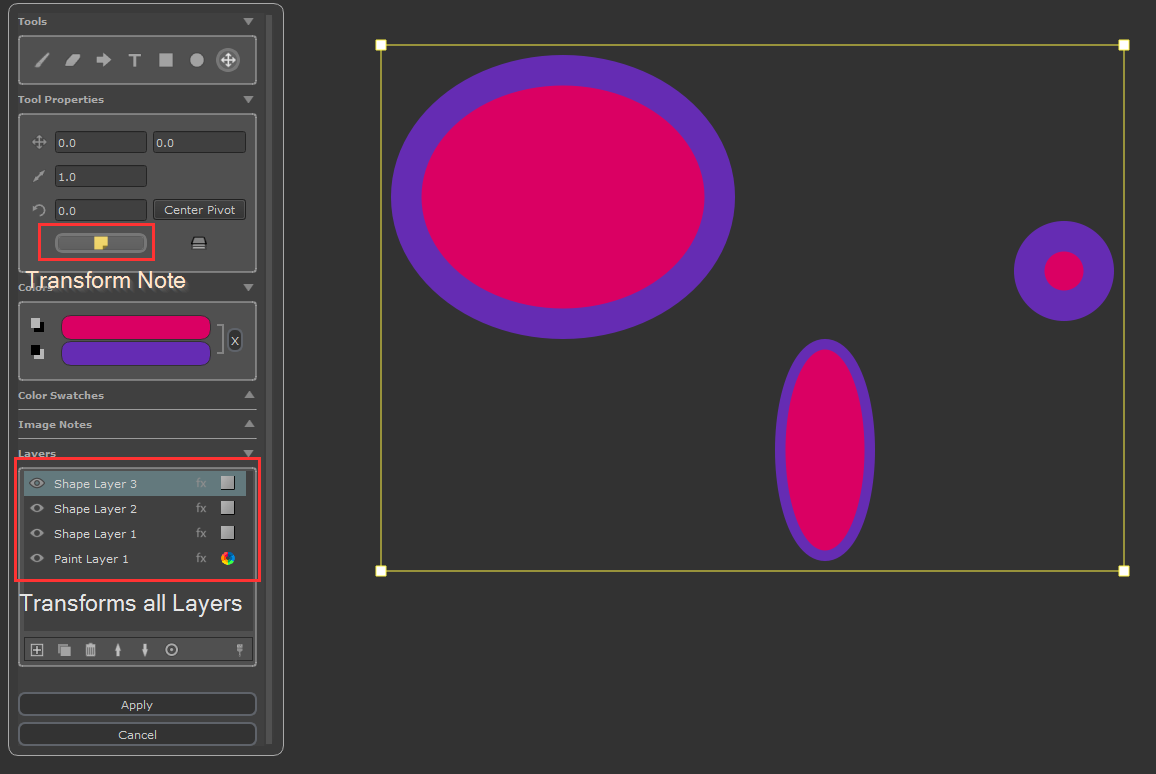Screen dimensions: 1156x774
Task: Click the pink foreground color swatch
Action: (136, 328)
